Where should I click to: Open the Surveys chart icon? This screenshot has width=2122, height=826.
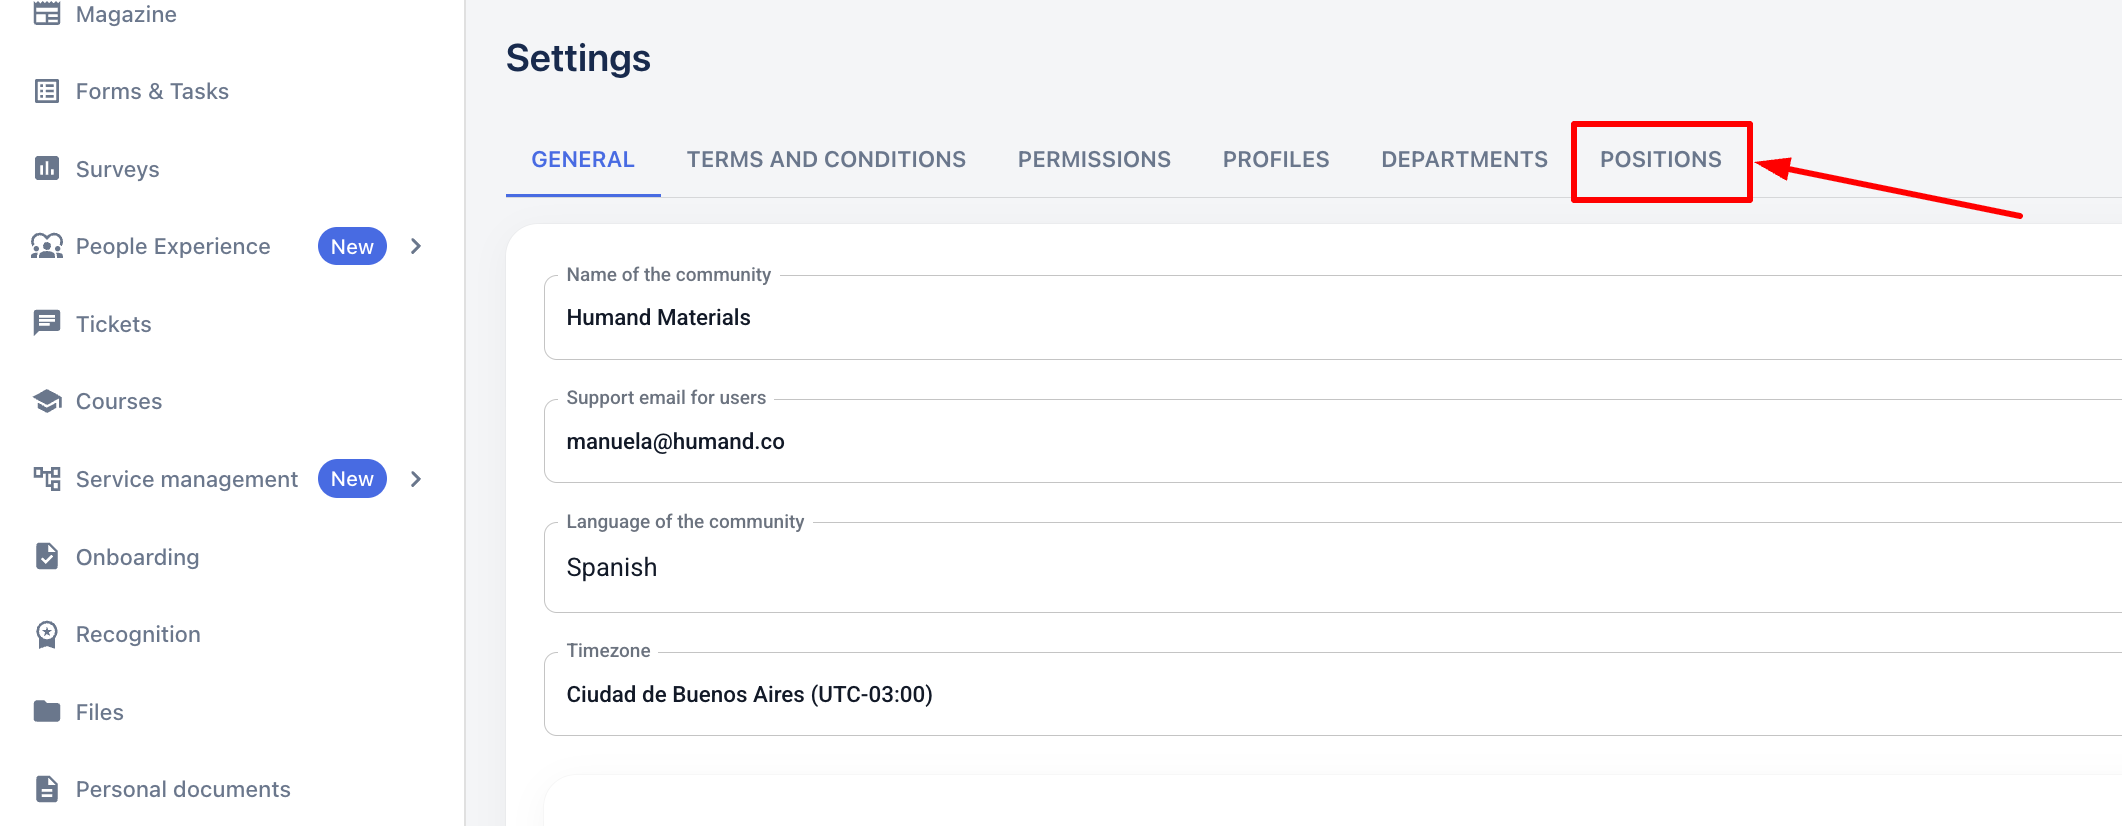[46, 168]
